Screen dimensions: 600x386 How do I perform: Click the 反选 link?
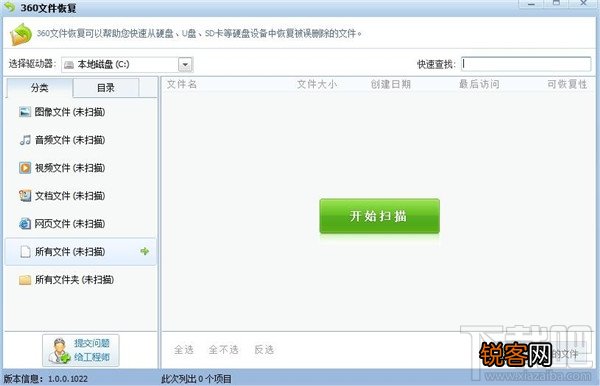click(x=264, y=350)
